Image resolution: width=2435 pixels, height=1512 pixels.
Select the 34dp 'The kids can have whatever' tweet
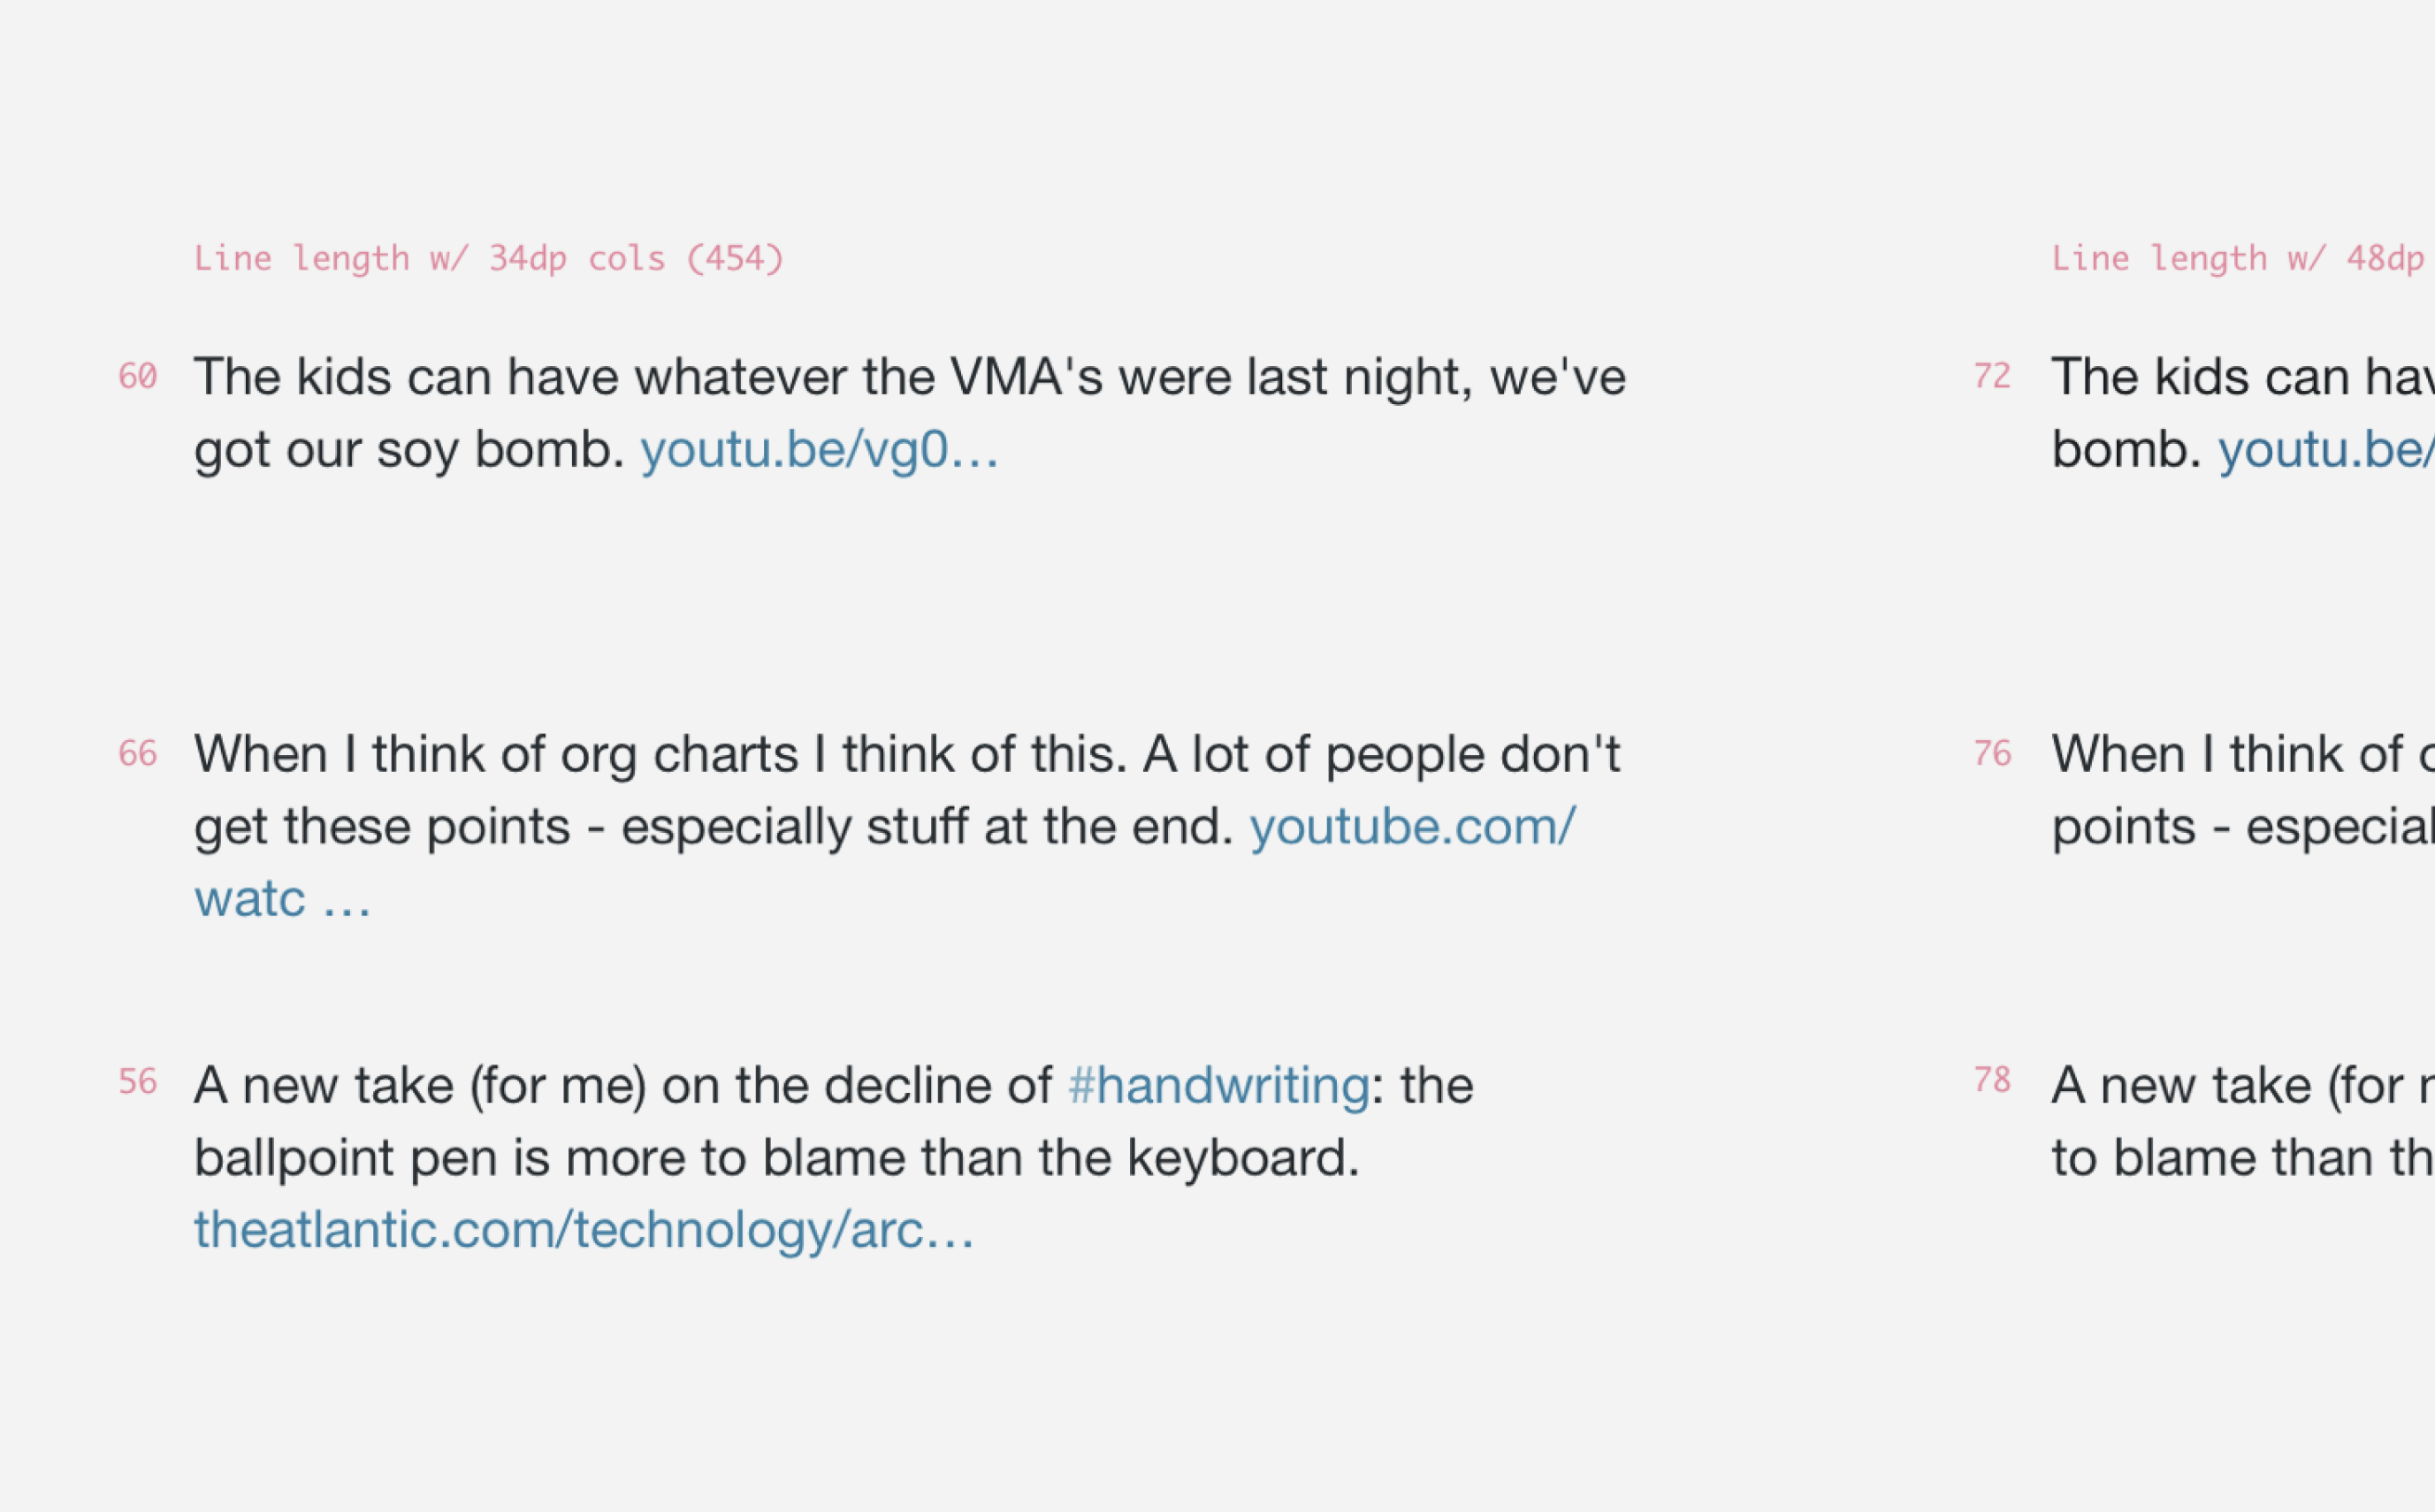point(908,378)
